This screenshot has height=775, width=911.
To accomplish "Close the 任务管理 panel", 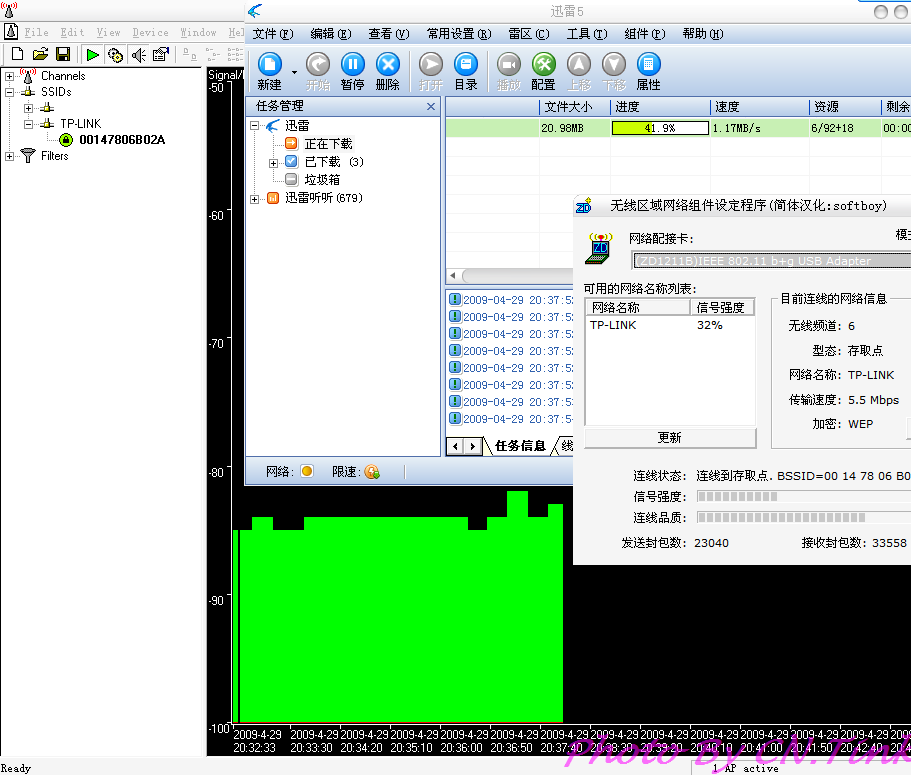I will coord(431,106).
